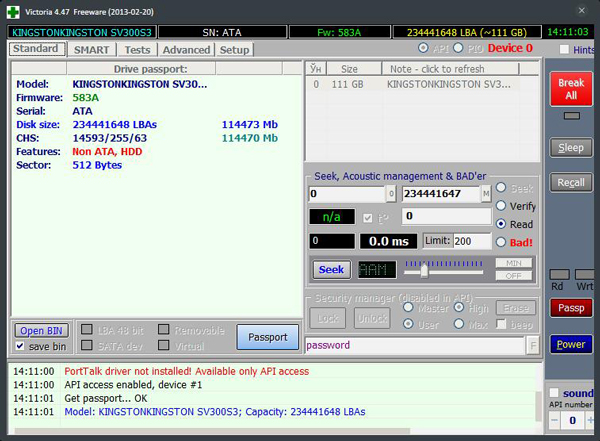600x441 pixels.
Task: Click the Size column header
Action: click(x=354, y=69)
